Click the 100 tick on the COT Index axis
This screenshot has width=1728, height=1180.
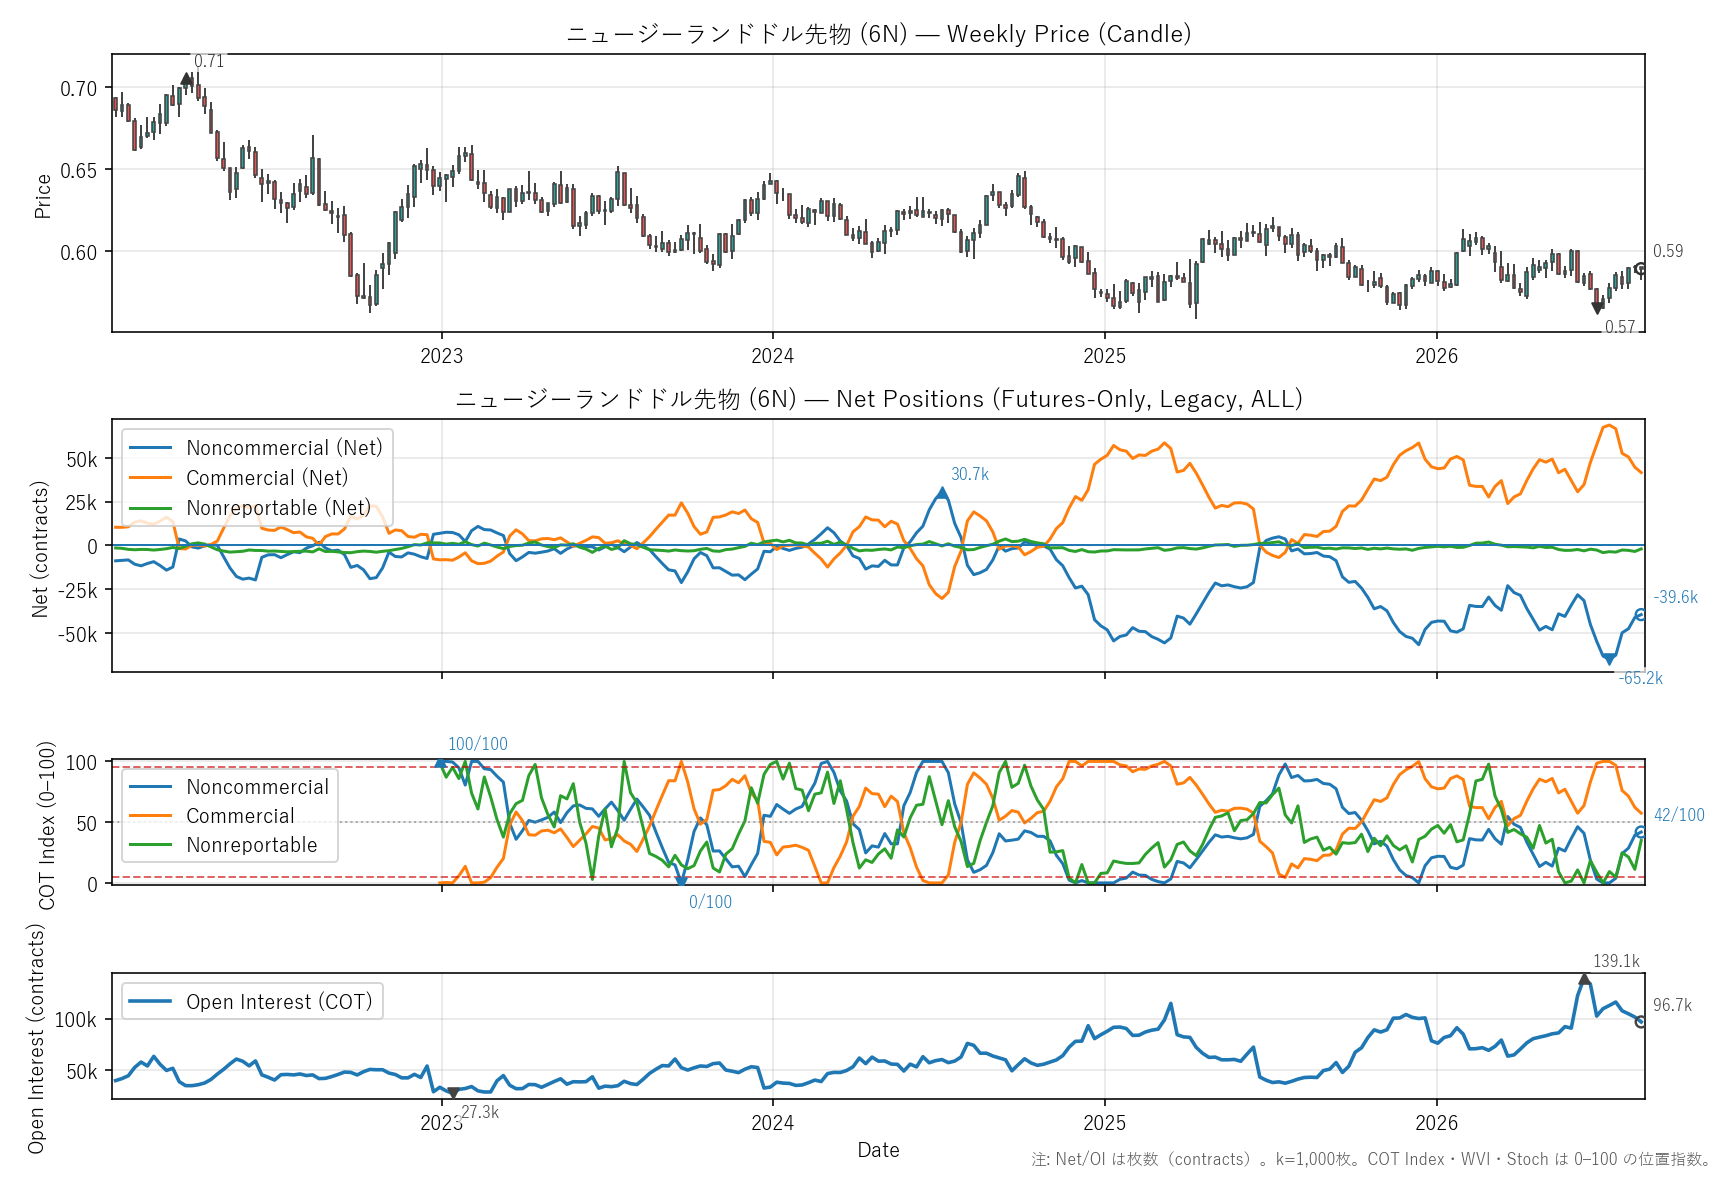pos(82,762)
